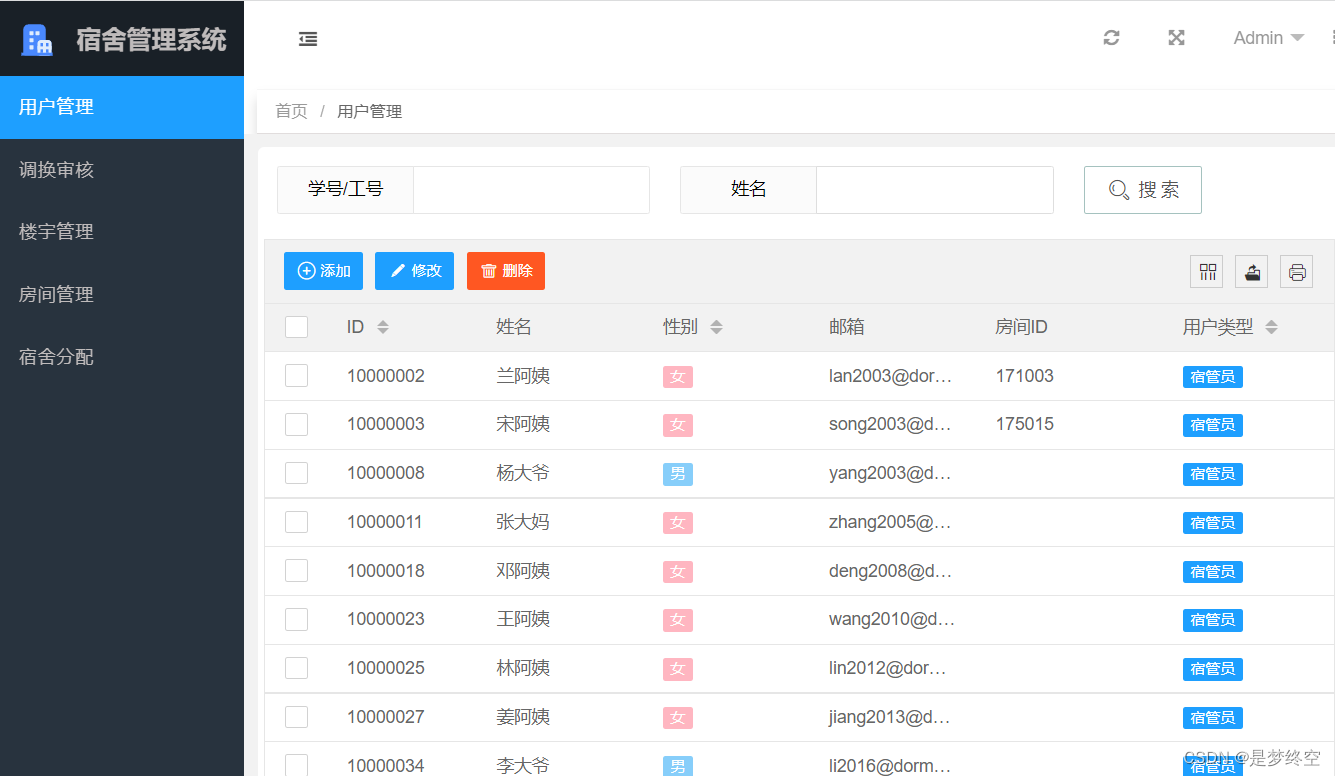This screenshot has width=1335, height=776.
Task: Check the row for 10000025 林阿姨
Action: [297, 668]
